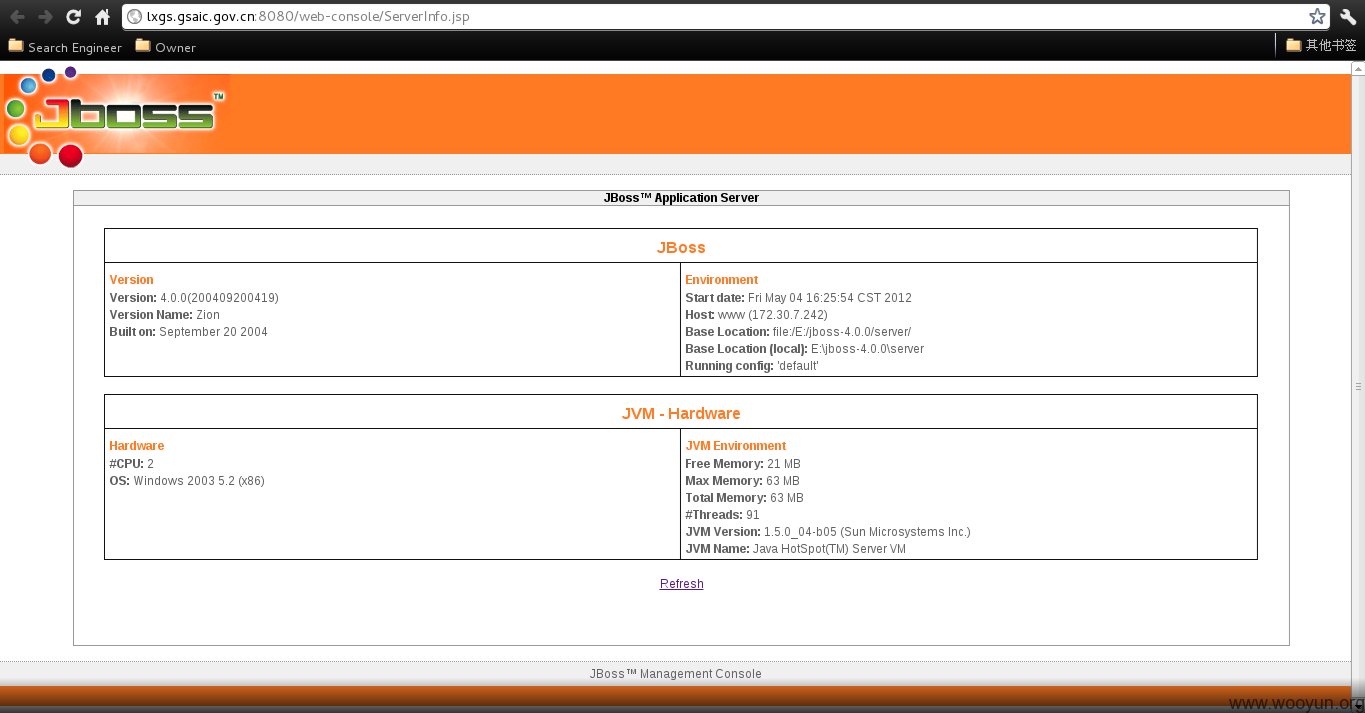Click the browser back arrow
Image resolution: width=1365 pixels, height=713 pixels.
click(x=17, y=16)
